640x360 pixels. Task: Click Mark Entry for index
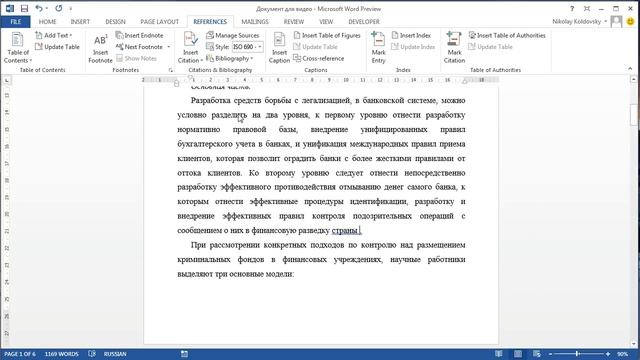point(378,48)
